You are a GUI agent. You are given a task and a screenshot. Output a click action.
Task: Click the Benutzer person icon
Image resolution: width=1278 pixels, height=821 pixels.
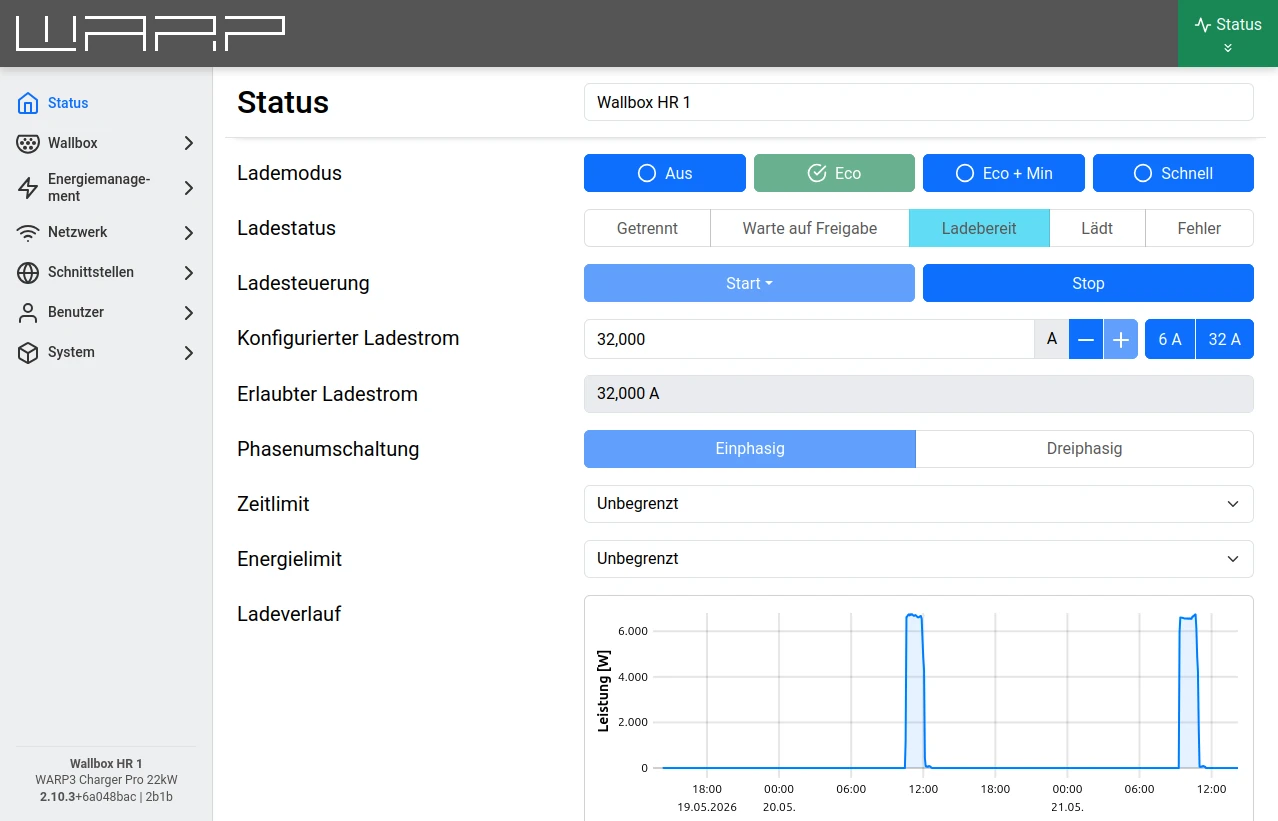point(28,312)
